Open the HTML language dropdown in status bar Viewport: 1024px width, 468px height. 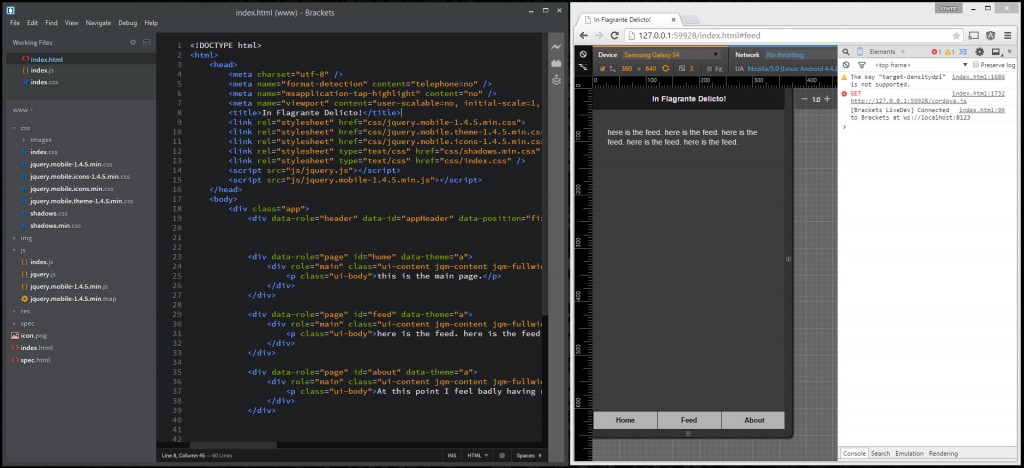pyautogui.click(x=478, y=456)
